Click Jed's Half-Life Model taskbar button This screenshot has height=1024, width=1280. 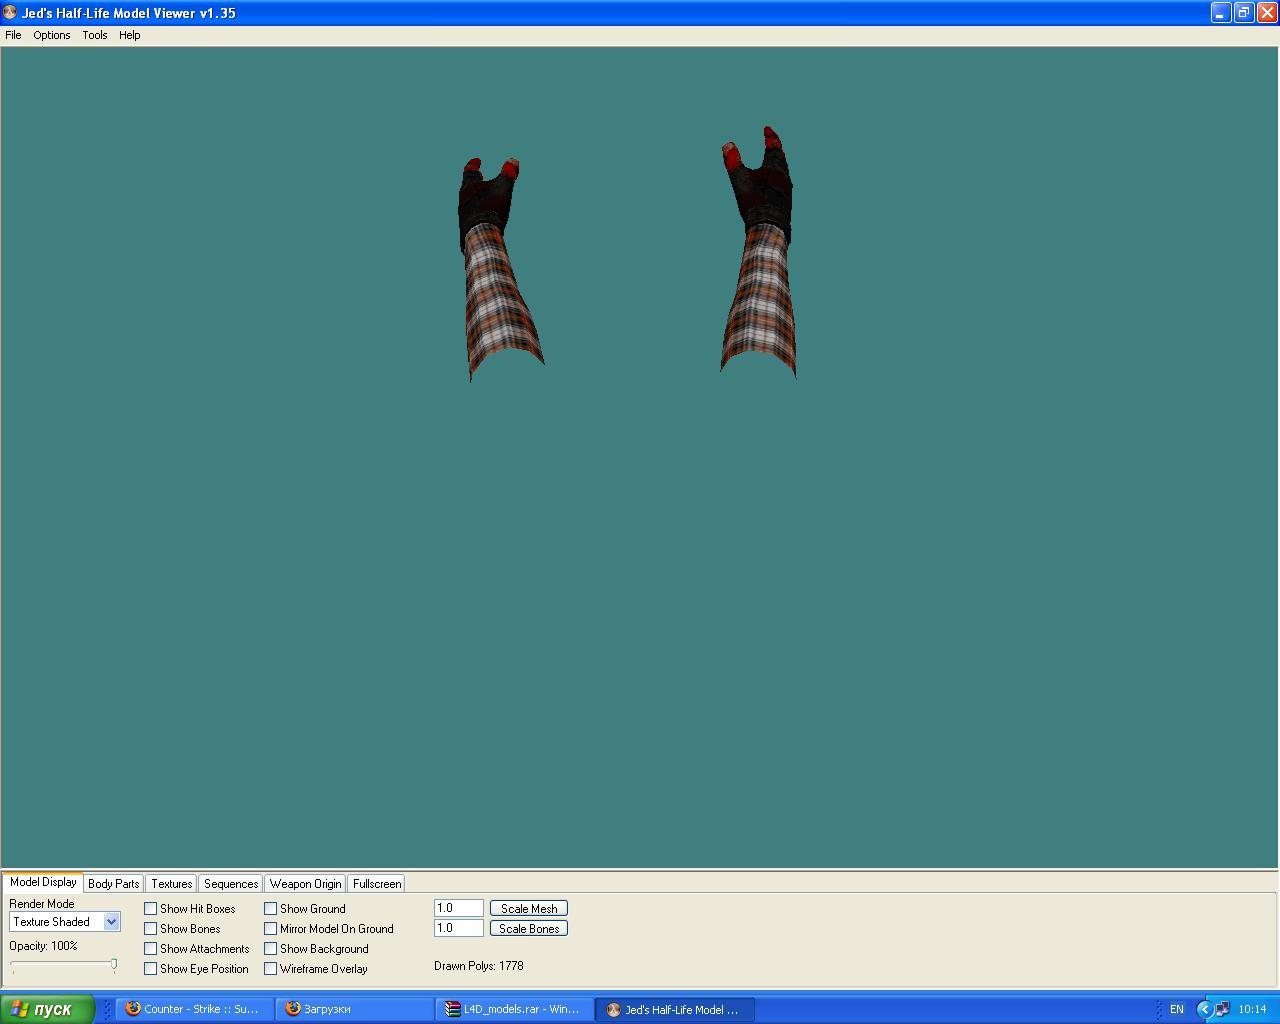675,1009
